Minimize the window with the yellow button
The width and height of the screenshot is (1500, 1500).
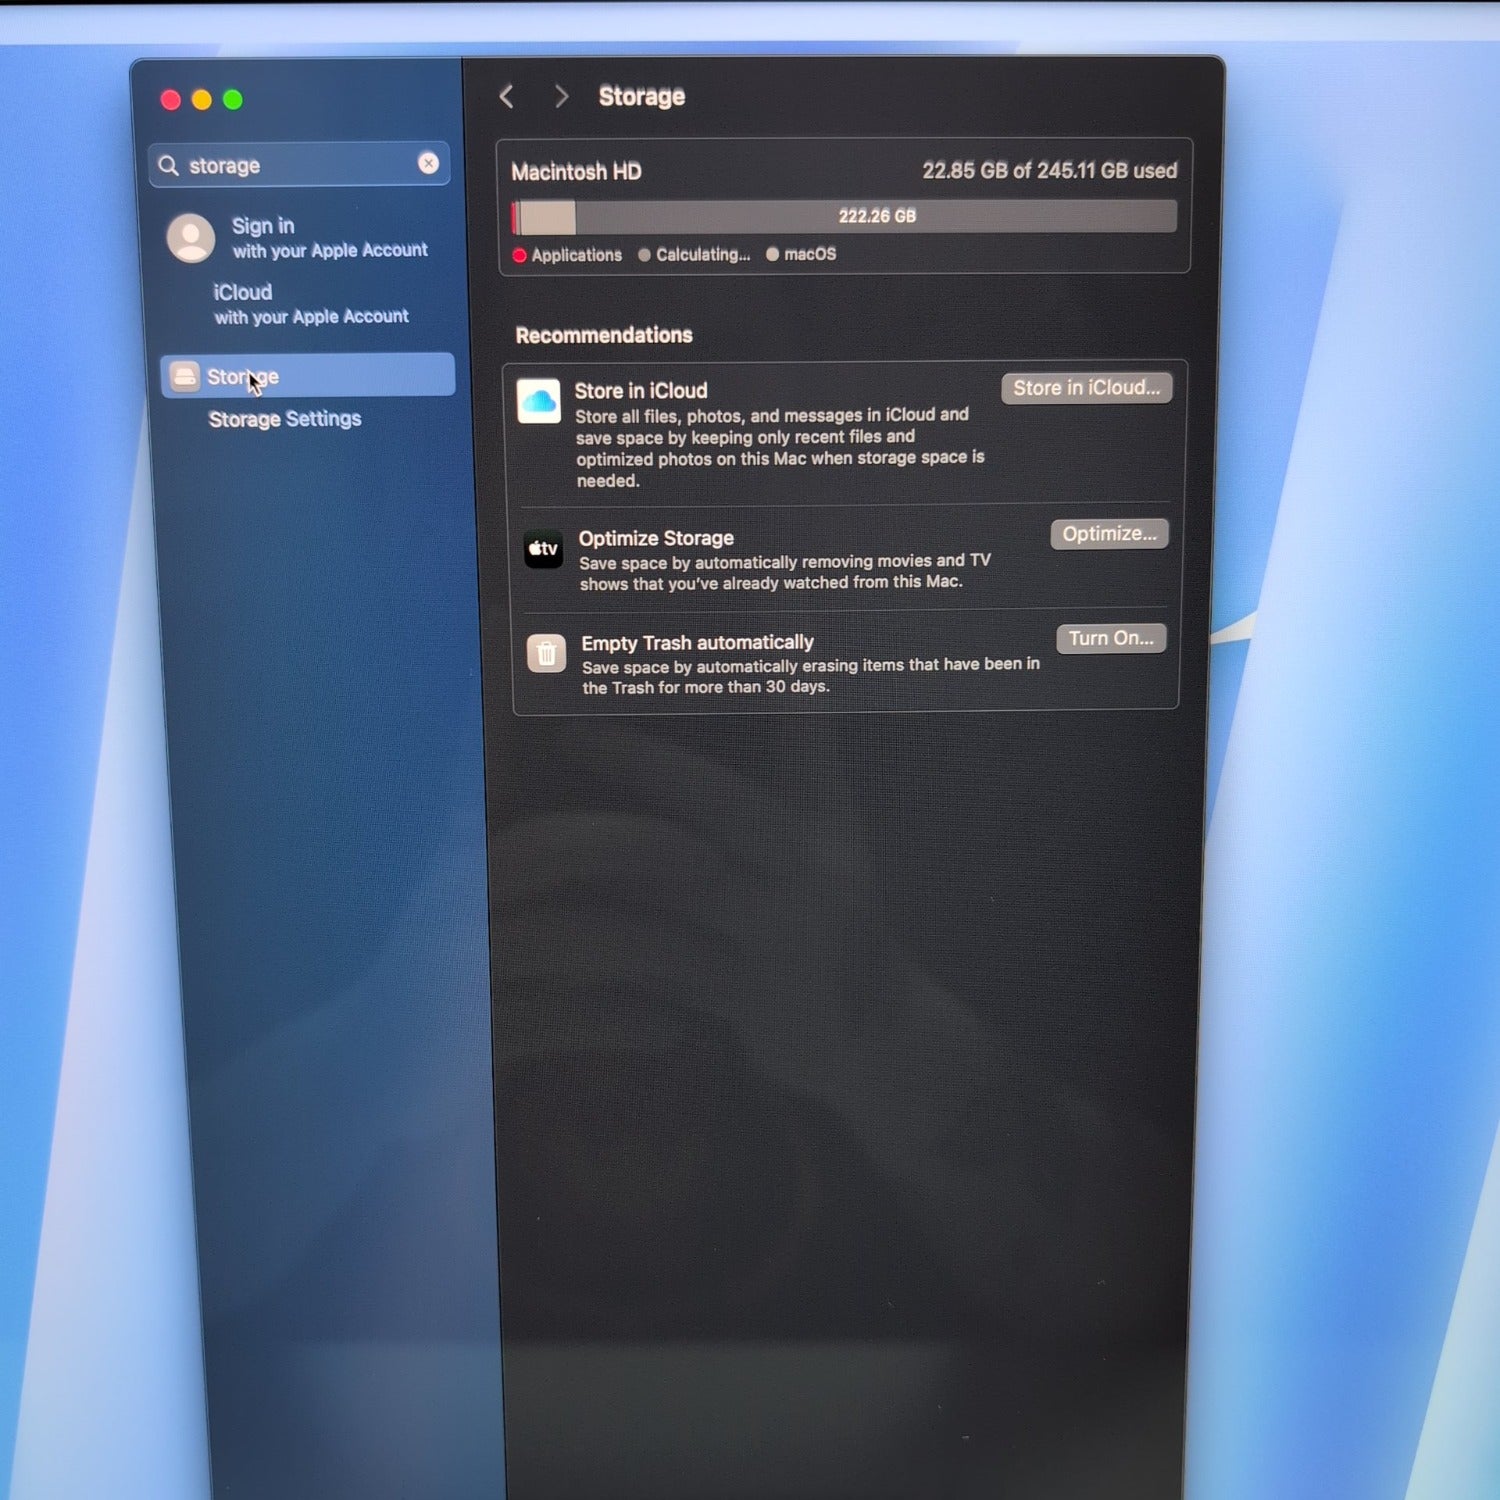coord(201,100)
